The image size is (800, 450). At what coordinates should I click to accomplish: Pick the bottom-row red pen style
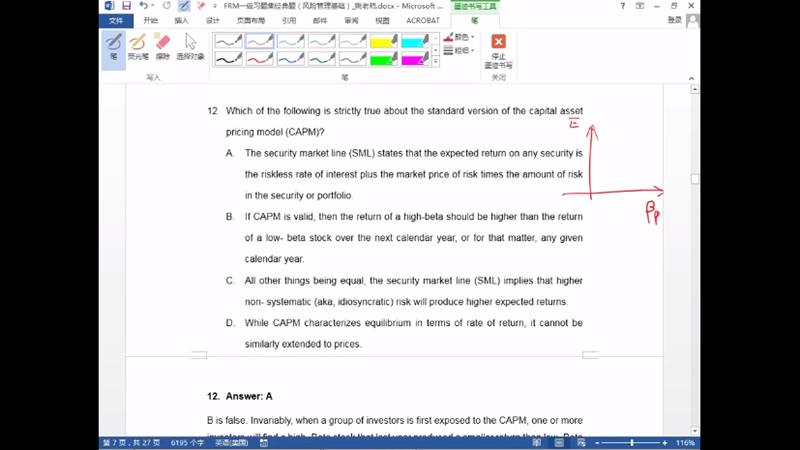point(259,58)
